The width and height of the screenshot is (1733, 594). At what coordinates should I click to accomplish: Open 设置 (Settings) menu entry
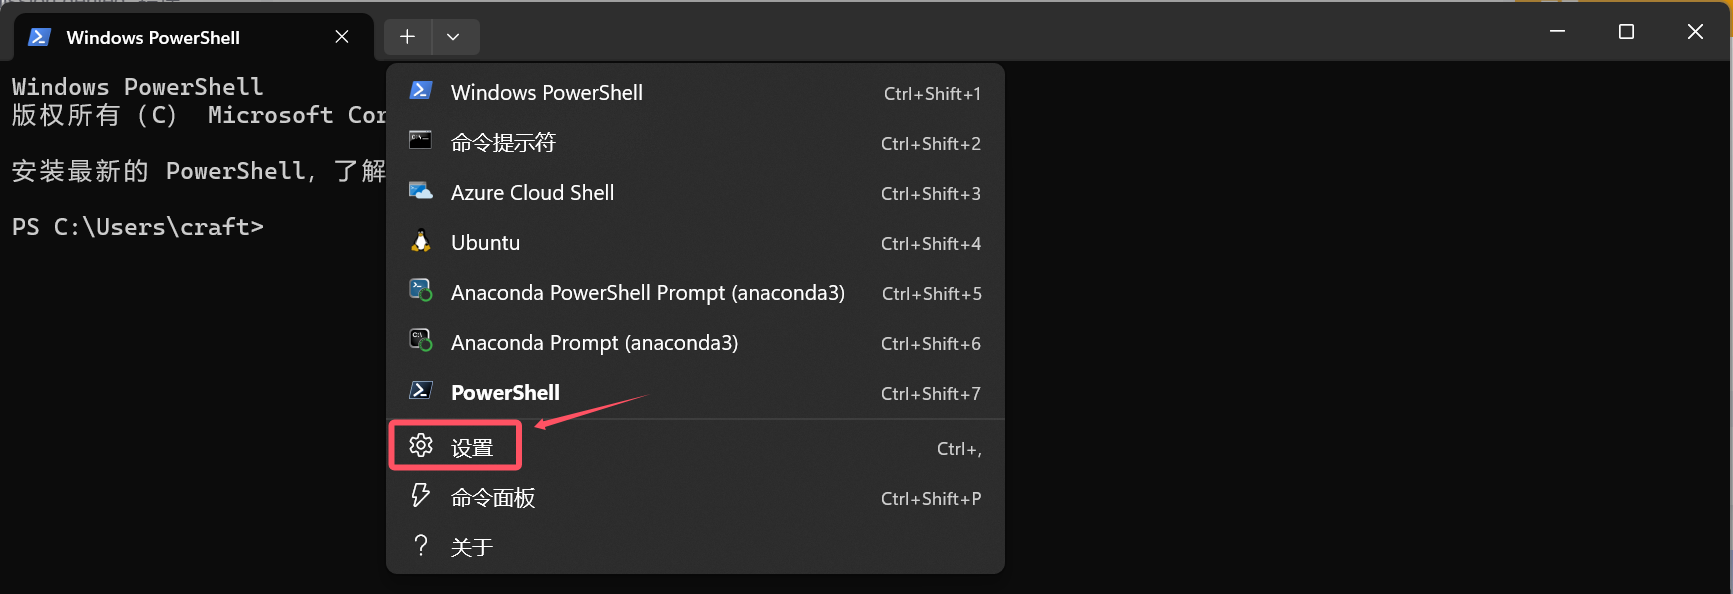tap(695, 448)
